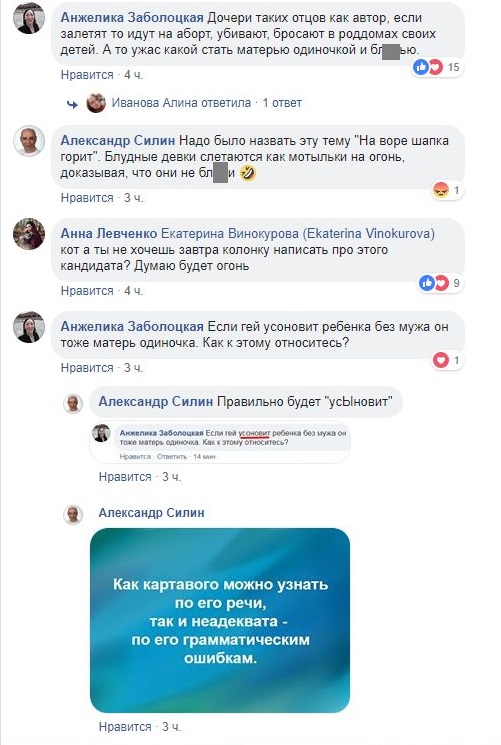Click Александр Силин name above the blue image
The width and height of the screenshot is (501, 745).
pyautogui.click(x=152, y=513)
